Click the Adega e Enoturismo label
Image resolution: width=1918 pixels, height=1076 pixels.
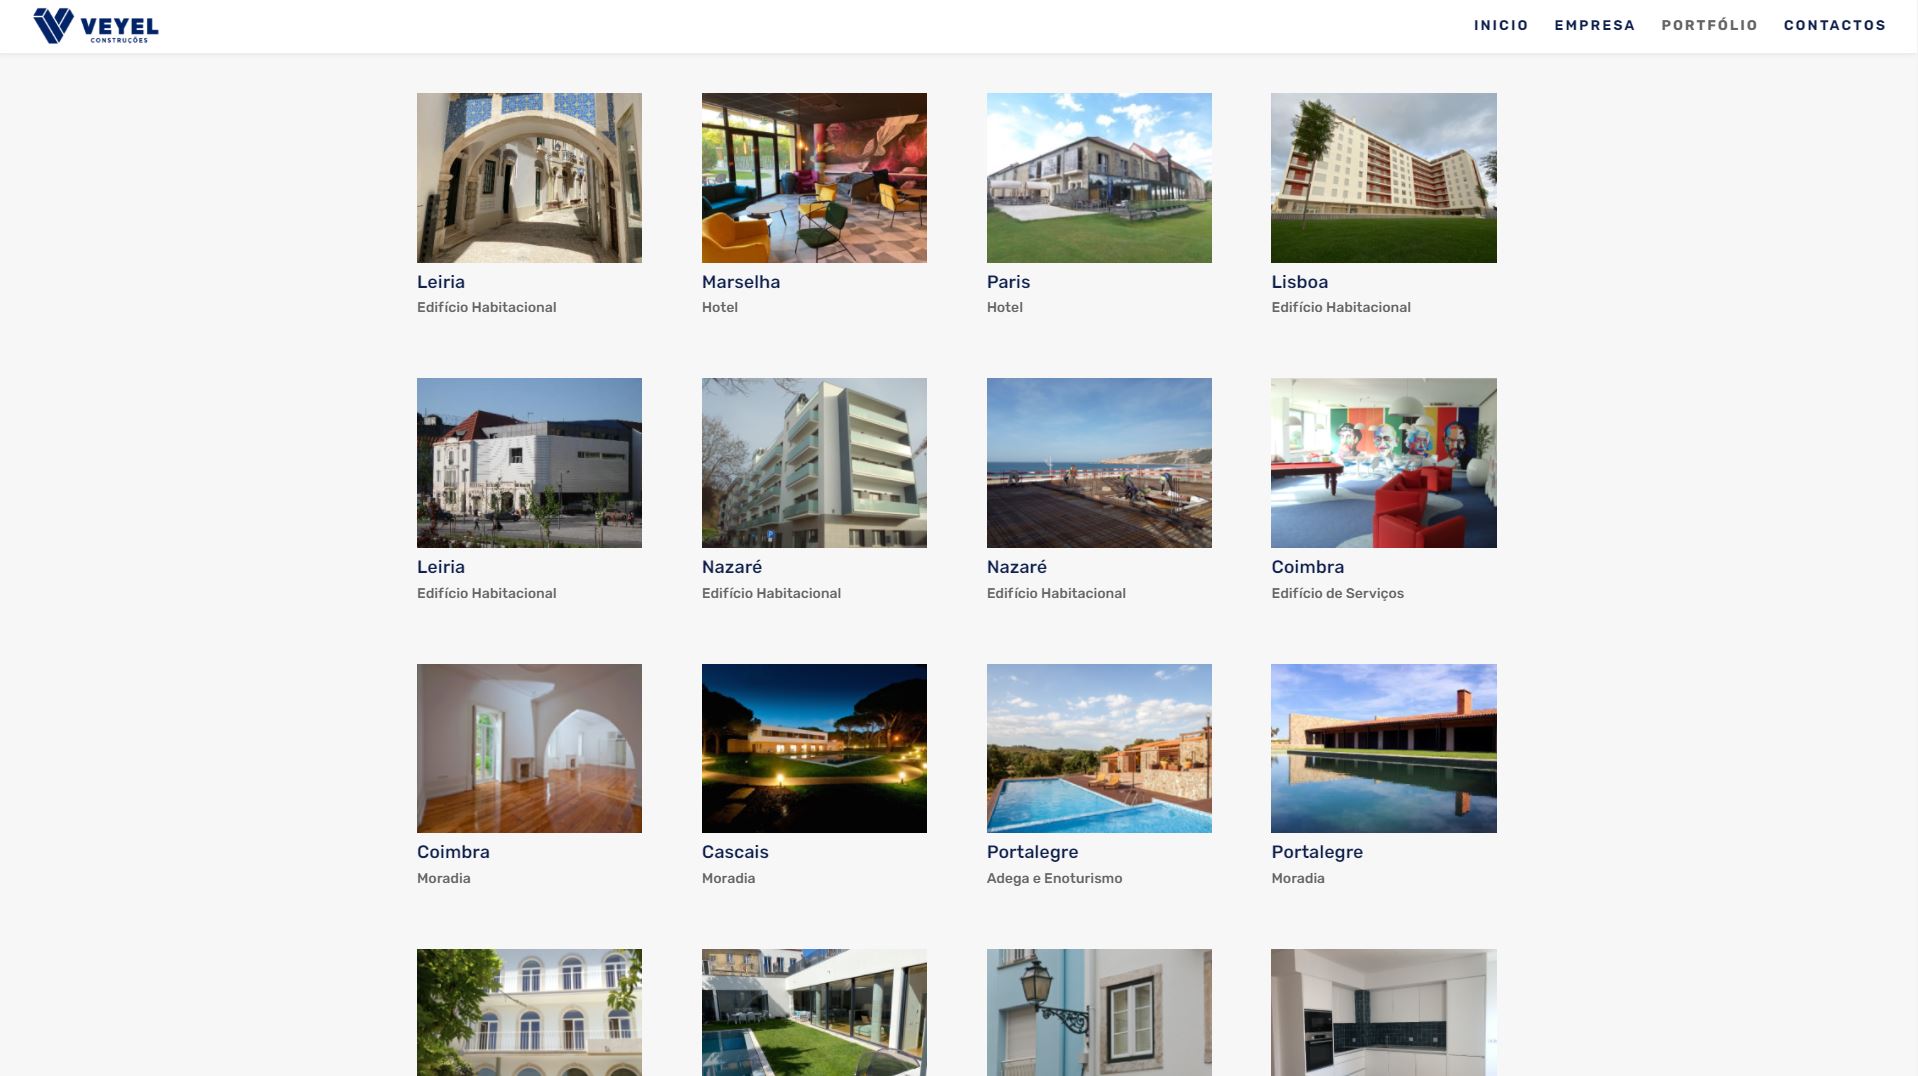(1054, 878)
